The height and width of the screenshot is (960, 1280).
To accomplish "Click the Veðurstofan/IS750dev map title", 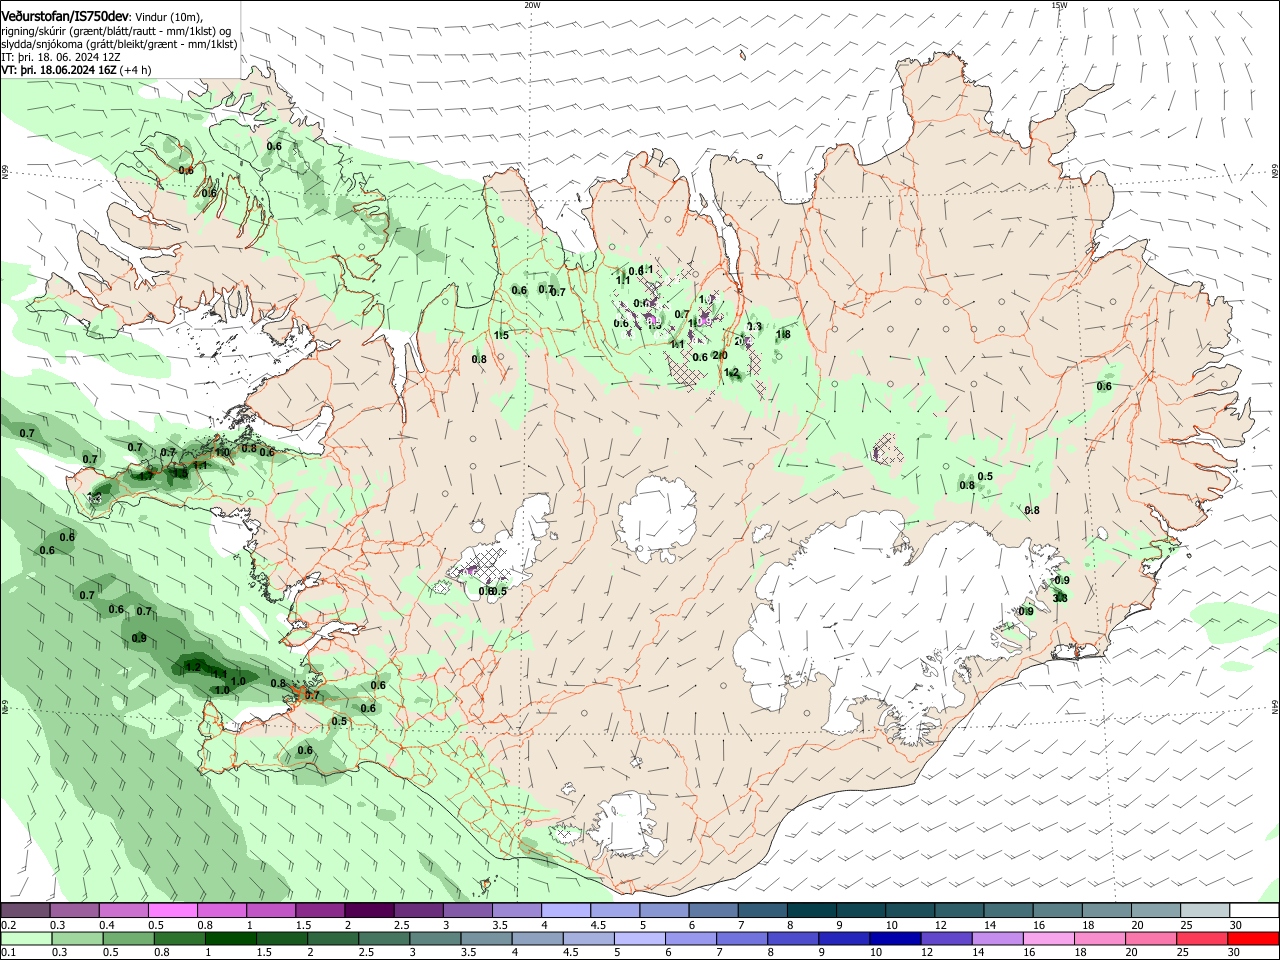I will pyautogui.click(x=65, y=16).
